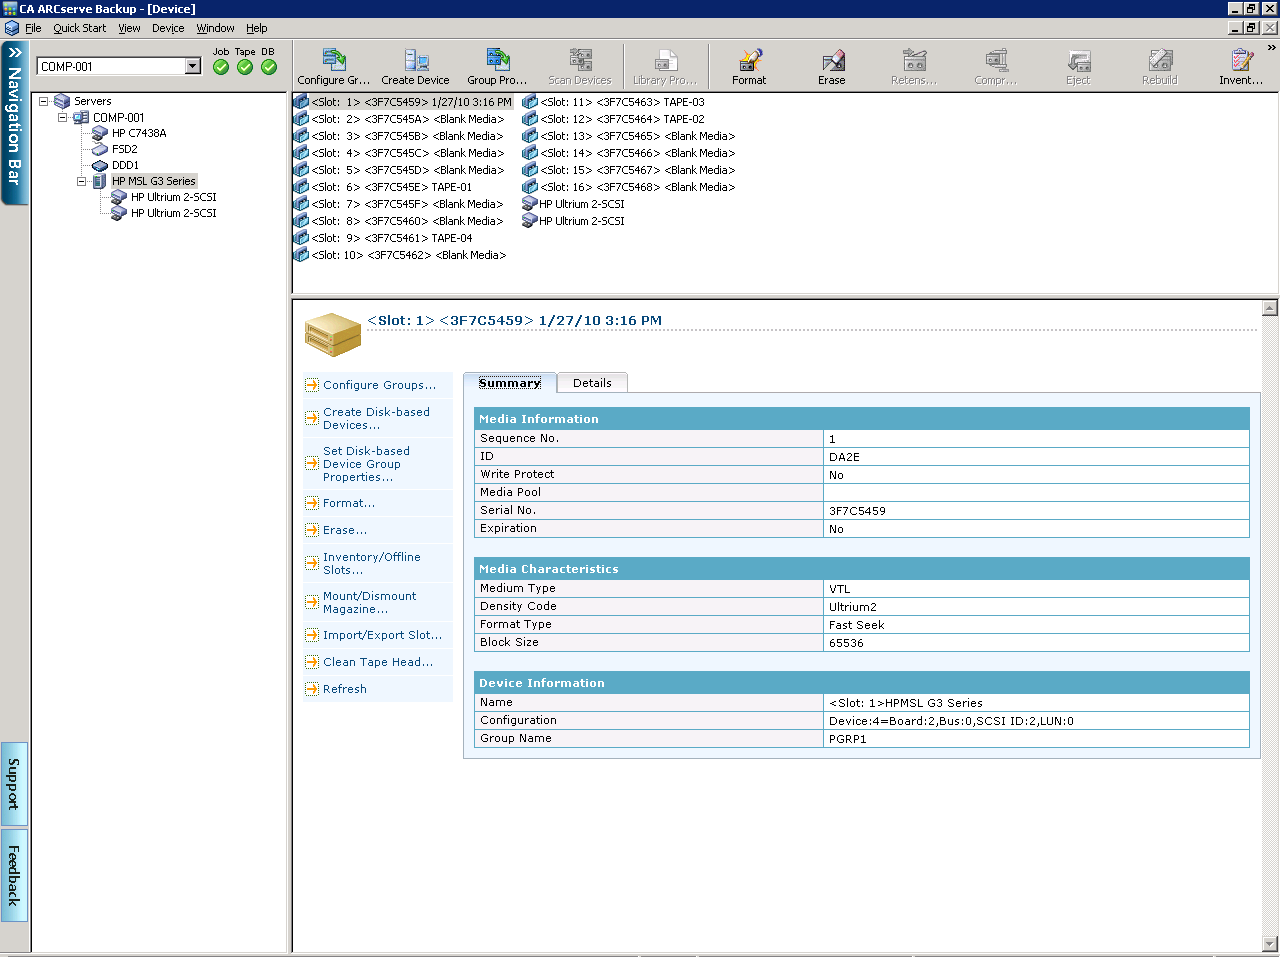
Task: Switch to the Details tab
Action: click(x=592, y=383)
